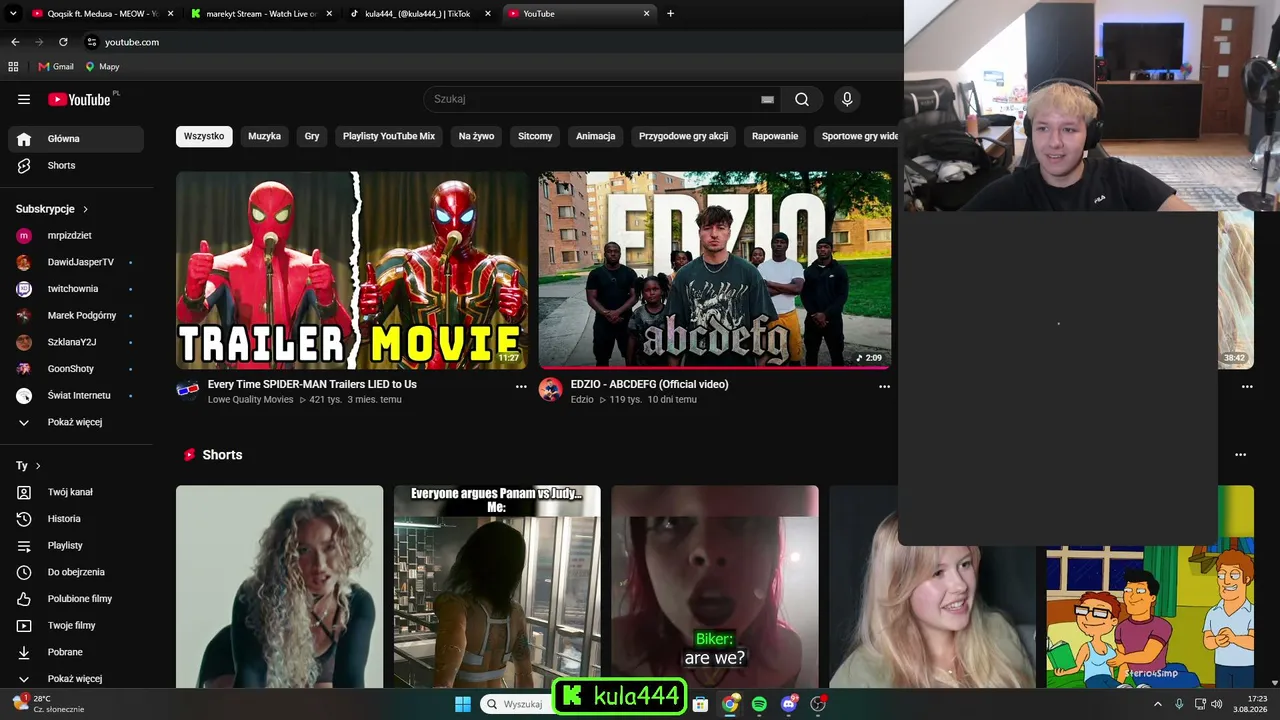Select the Gry filter chip
The width and height of the screenshot is (1280, 720).
point(312,136)
